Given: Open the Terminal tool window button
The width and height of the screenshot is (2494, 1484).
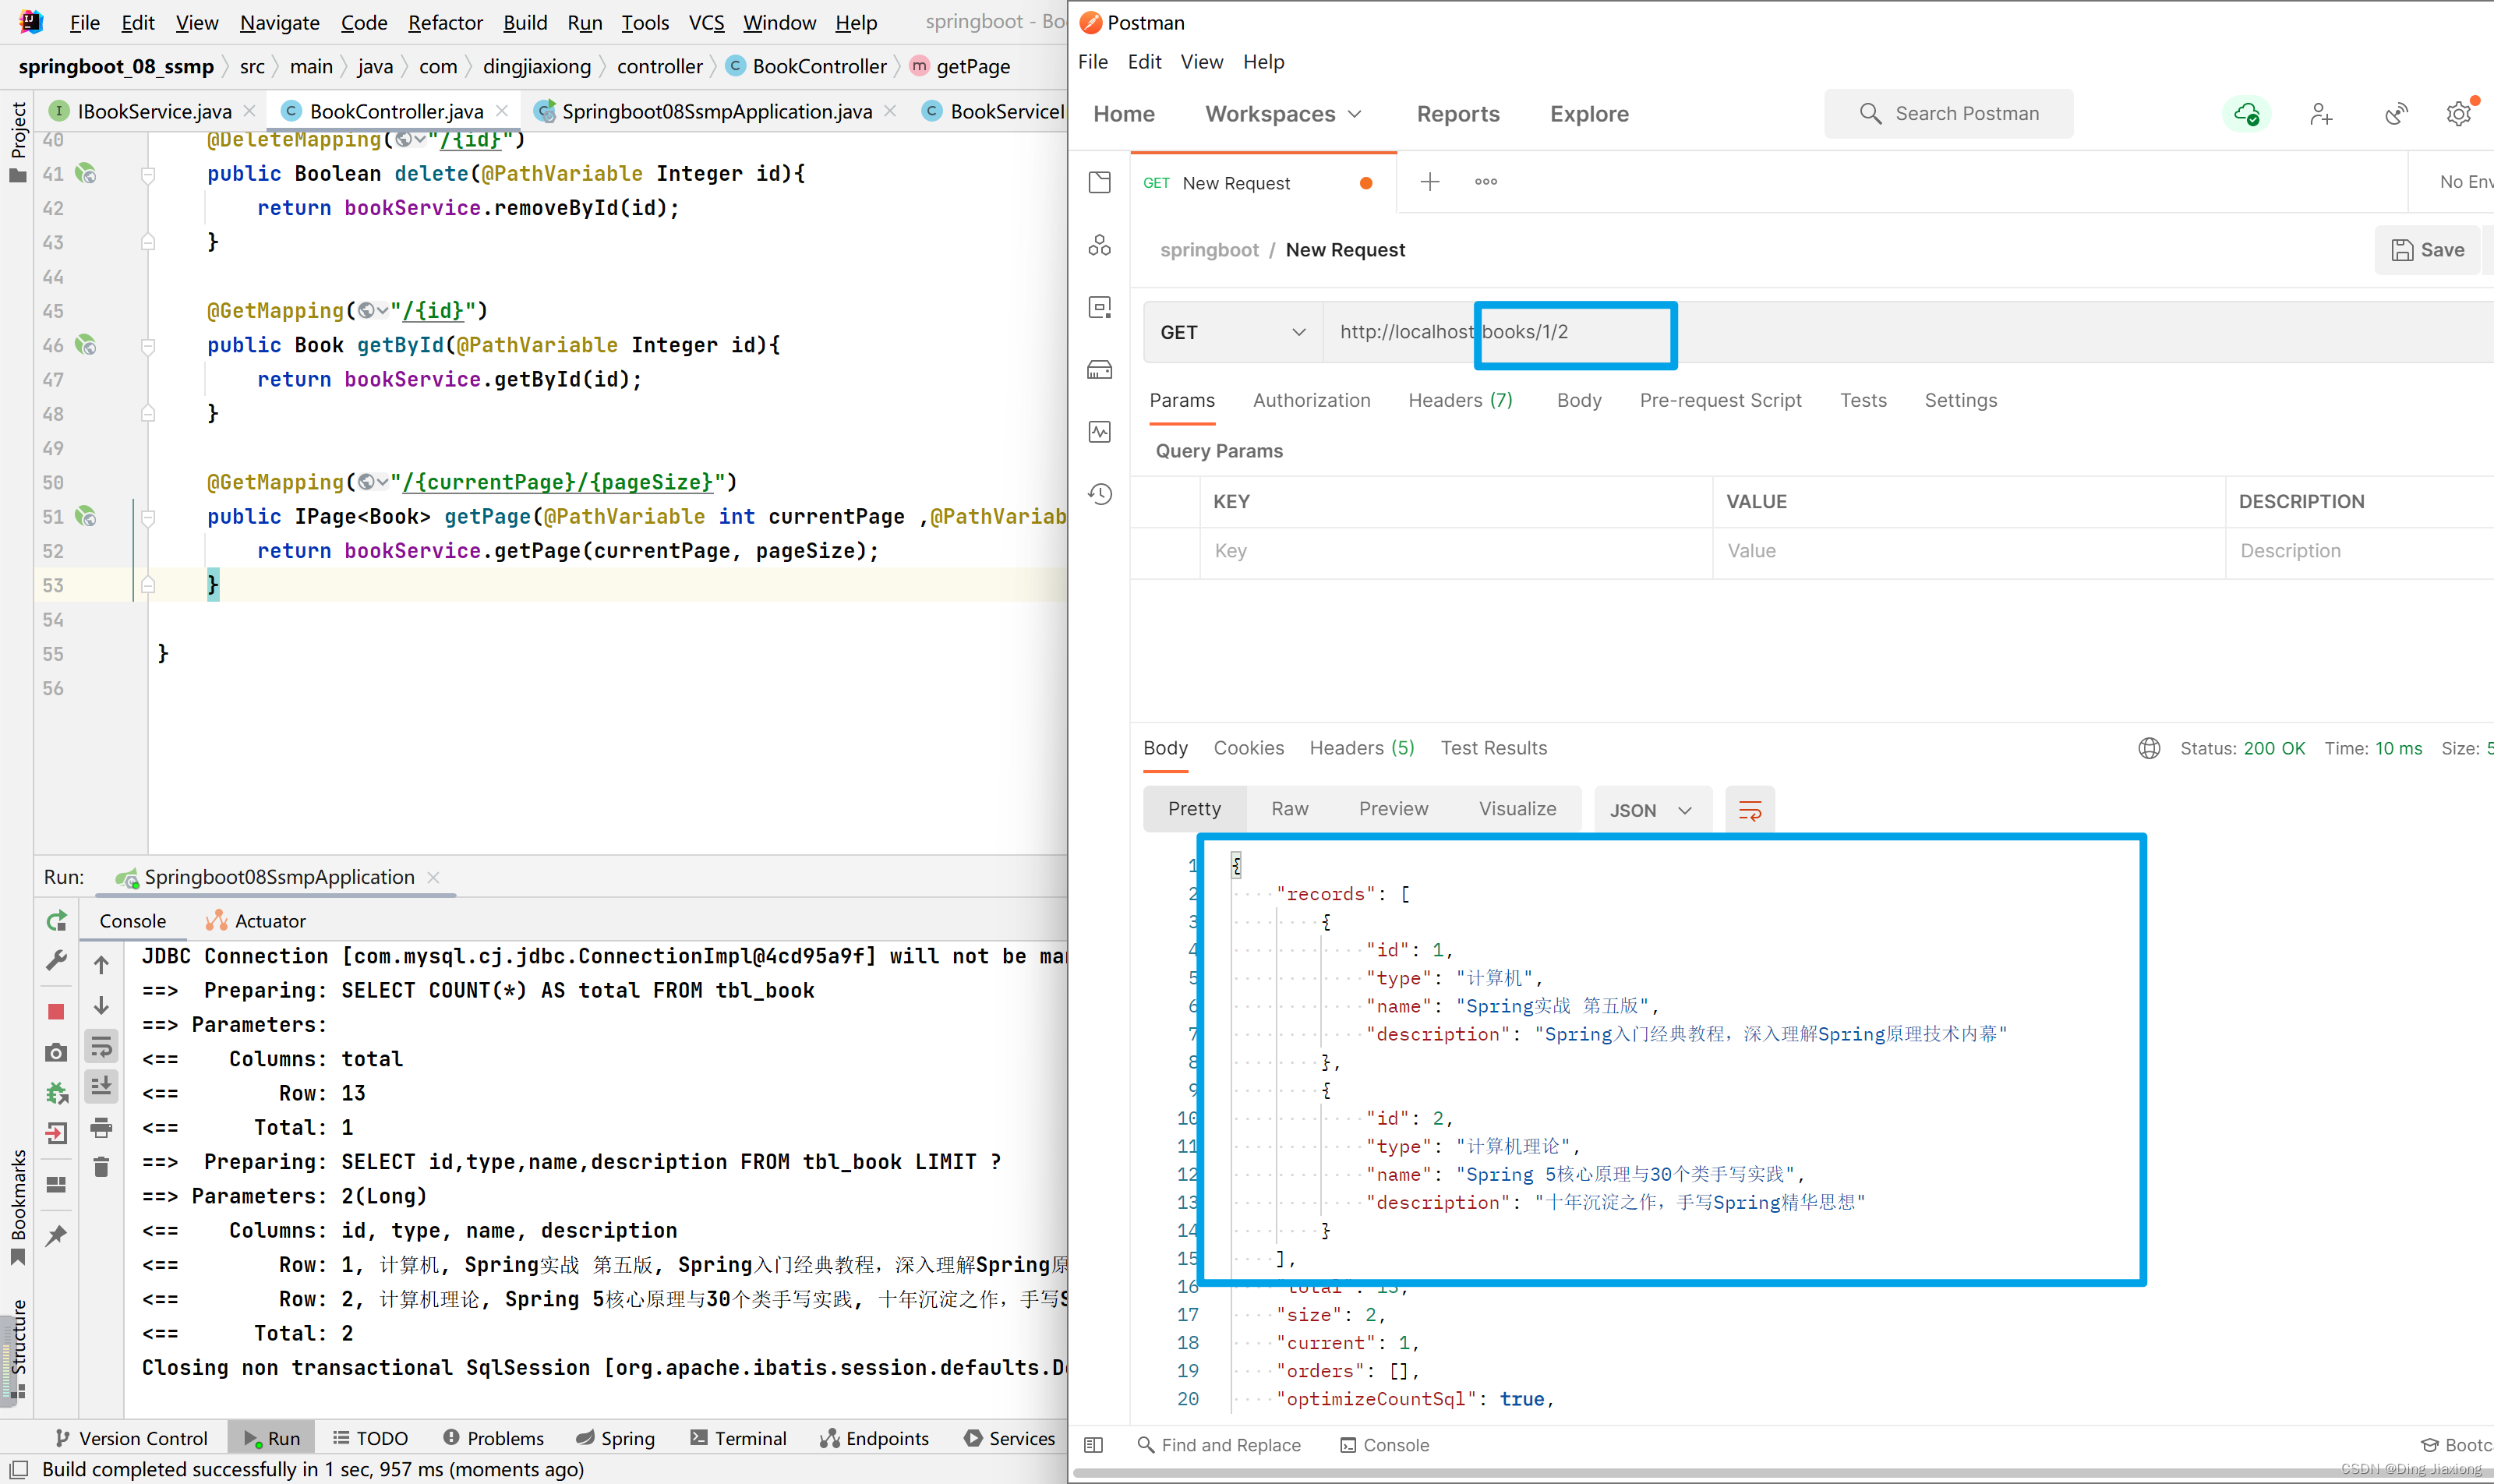Looking at the screenshot, I should coord(739,1438).
